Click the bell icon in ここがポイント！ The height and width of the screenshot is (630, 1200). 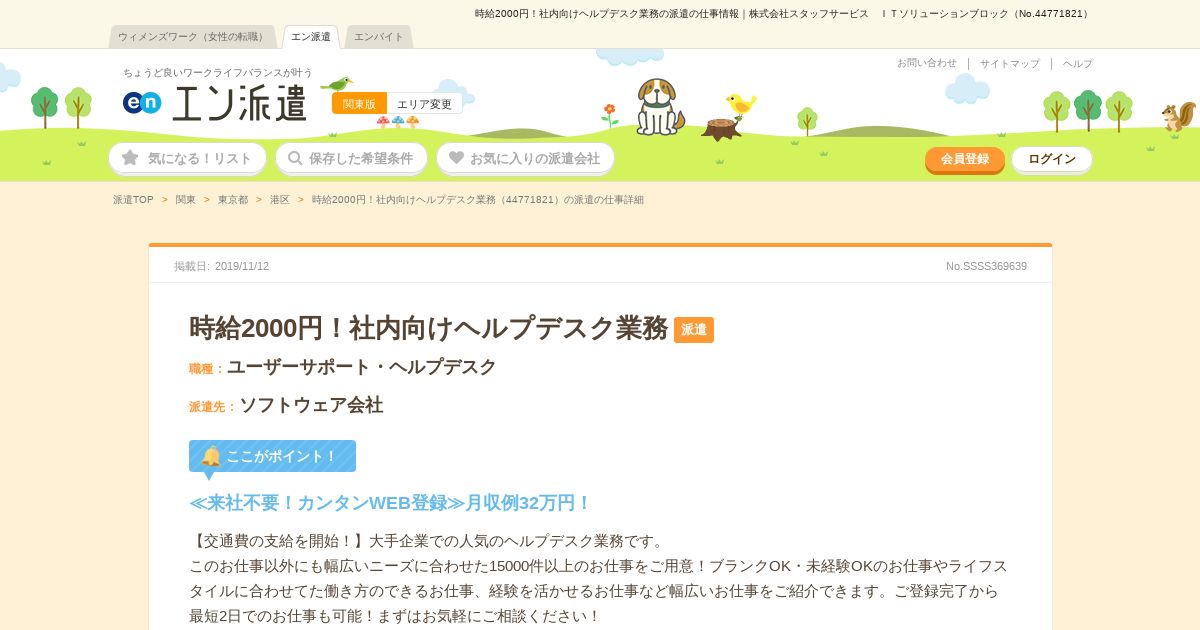(211, 456)
